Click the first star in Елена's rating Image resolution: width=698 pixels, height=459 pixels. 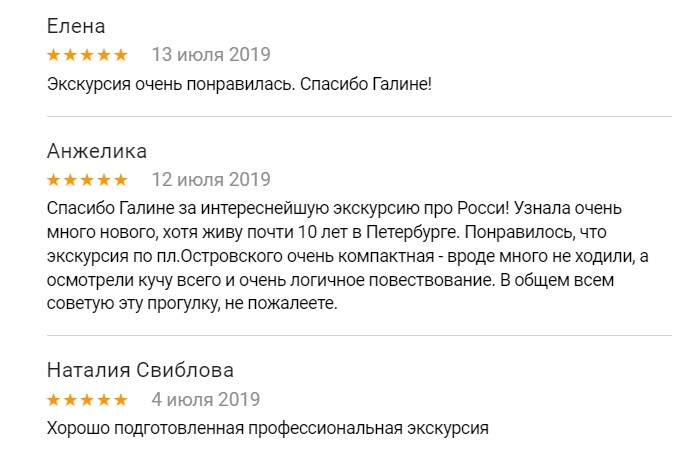click(54, 54)
